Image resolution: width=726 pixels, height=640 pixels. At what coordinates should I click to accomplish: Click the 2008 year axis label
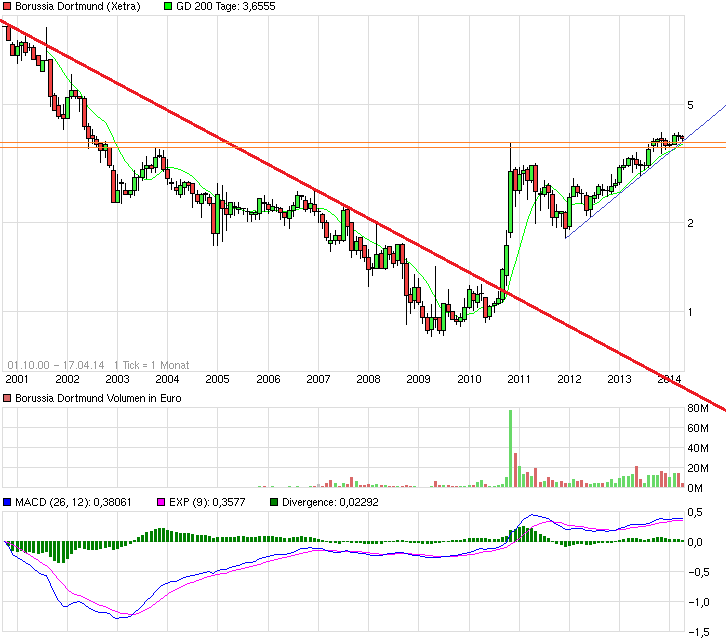368,379
